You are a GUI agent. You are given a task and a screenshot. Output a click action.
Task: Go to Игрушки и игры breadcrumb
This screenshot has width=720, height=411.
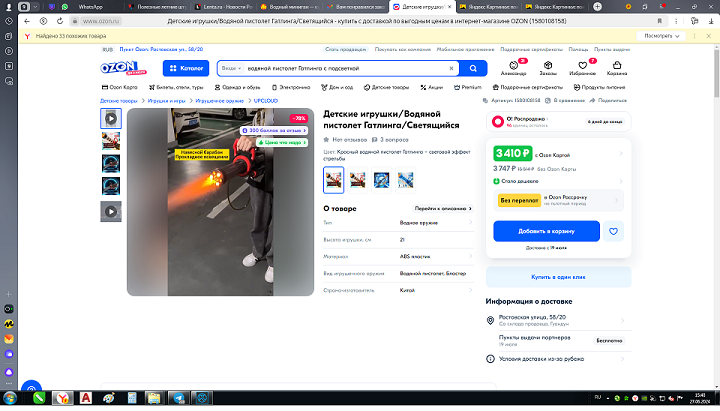[x=166, y=101]
